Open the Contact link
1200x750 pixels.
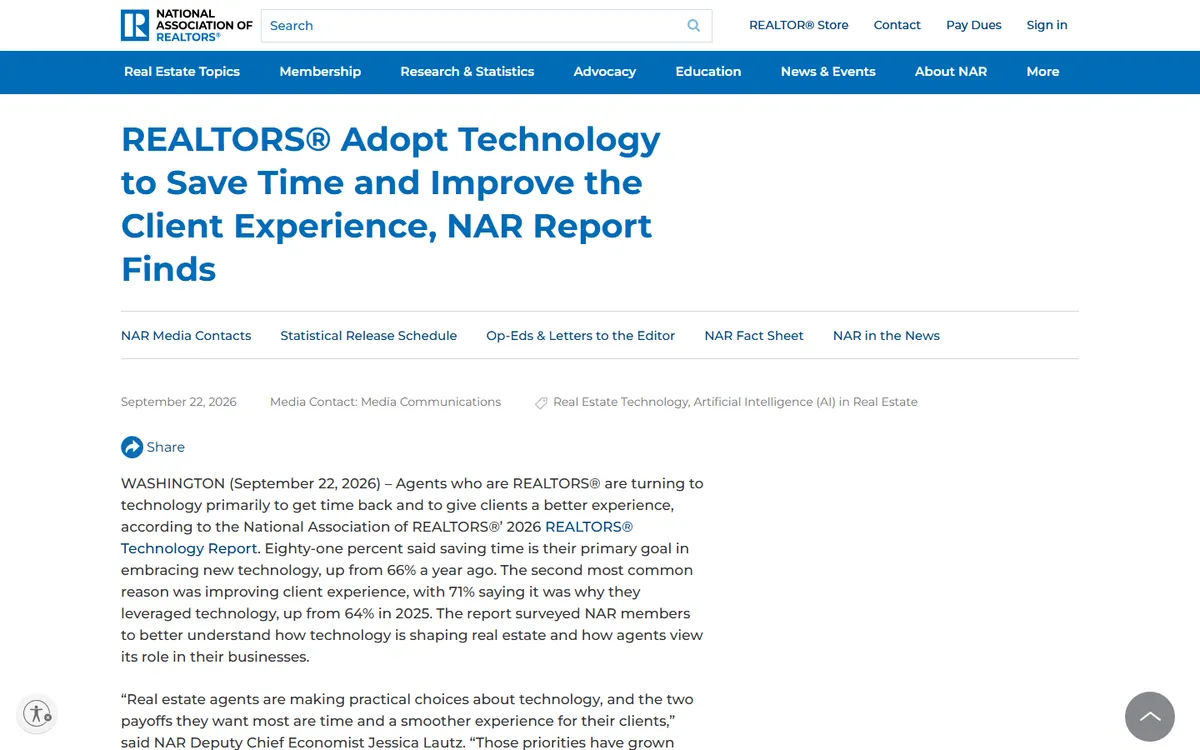pos(897,25)
